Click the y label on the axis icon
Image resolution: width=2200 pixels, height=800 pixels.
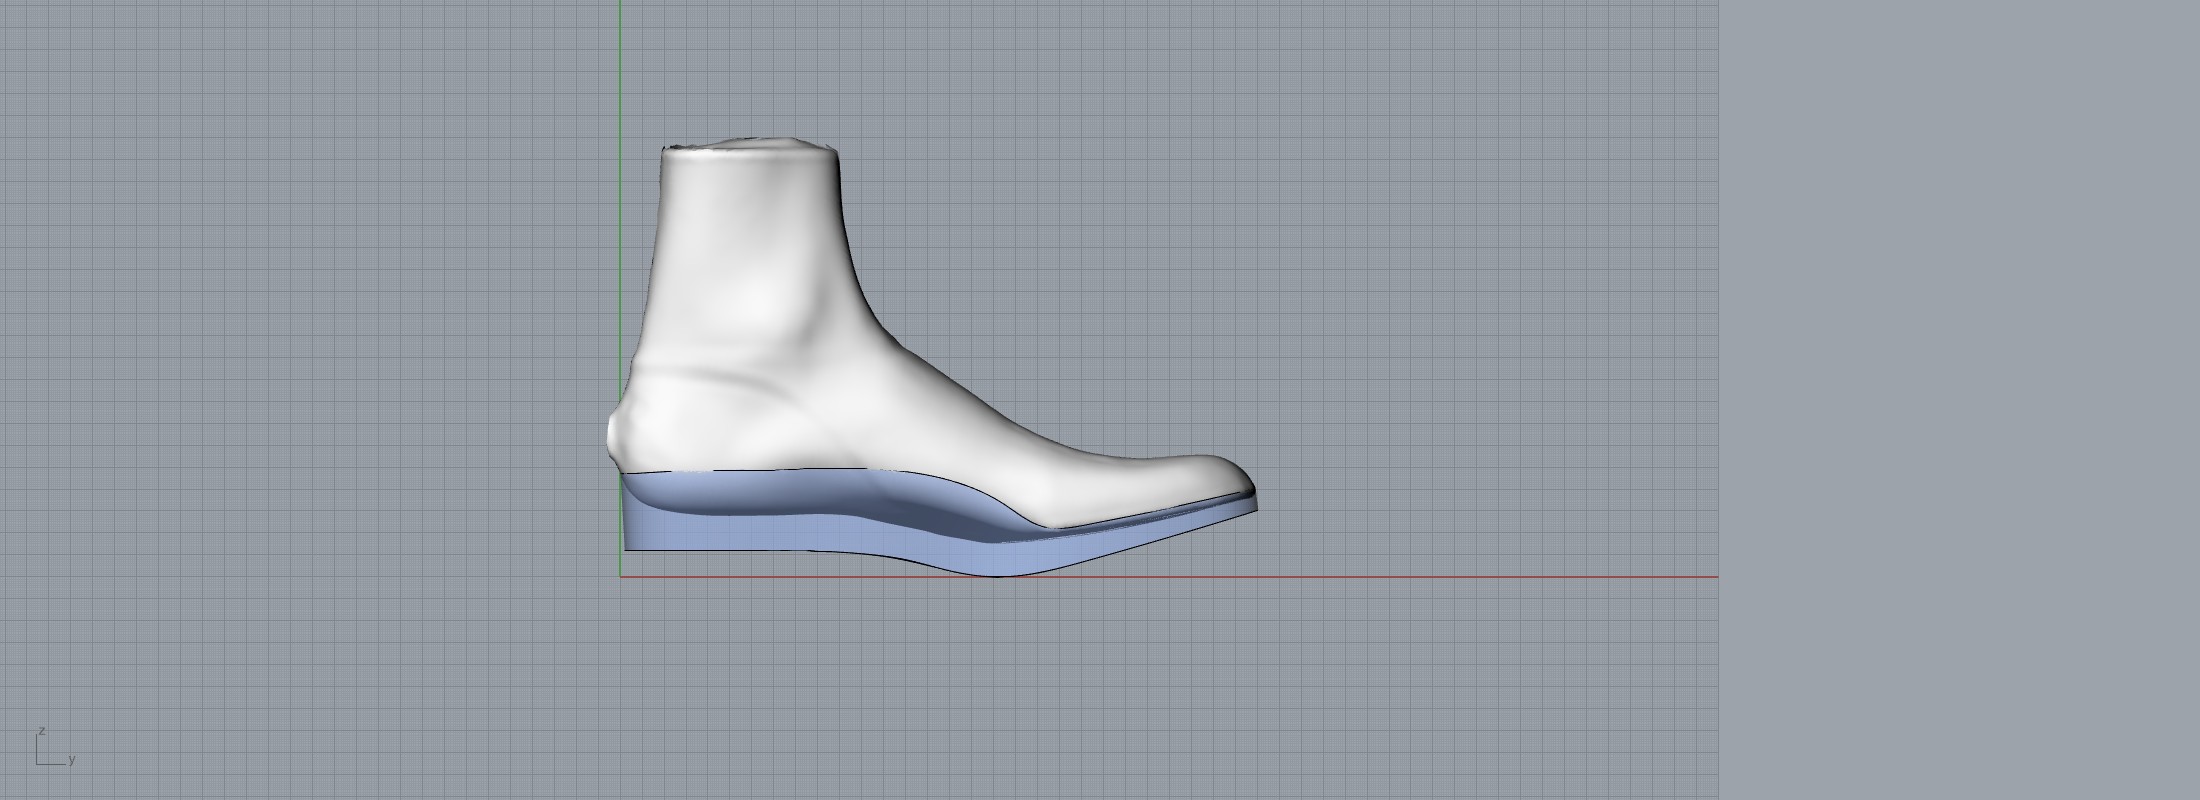[72, 760]
